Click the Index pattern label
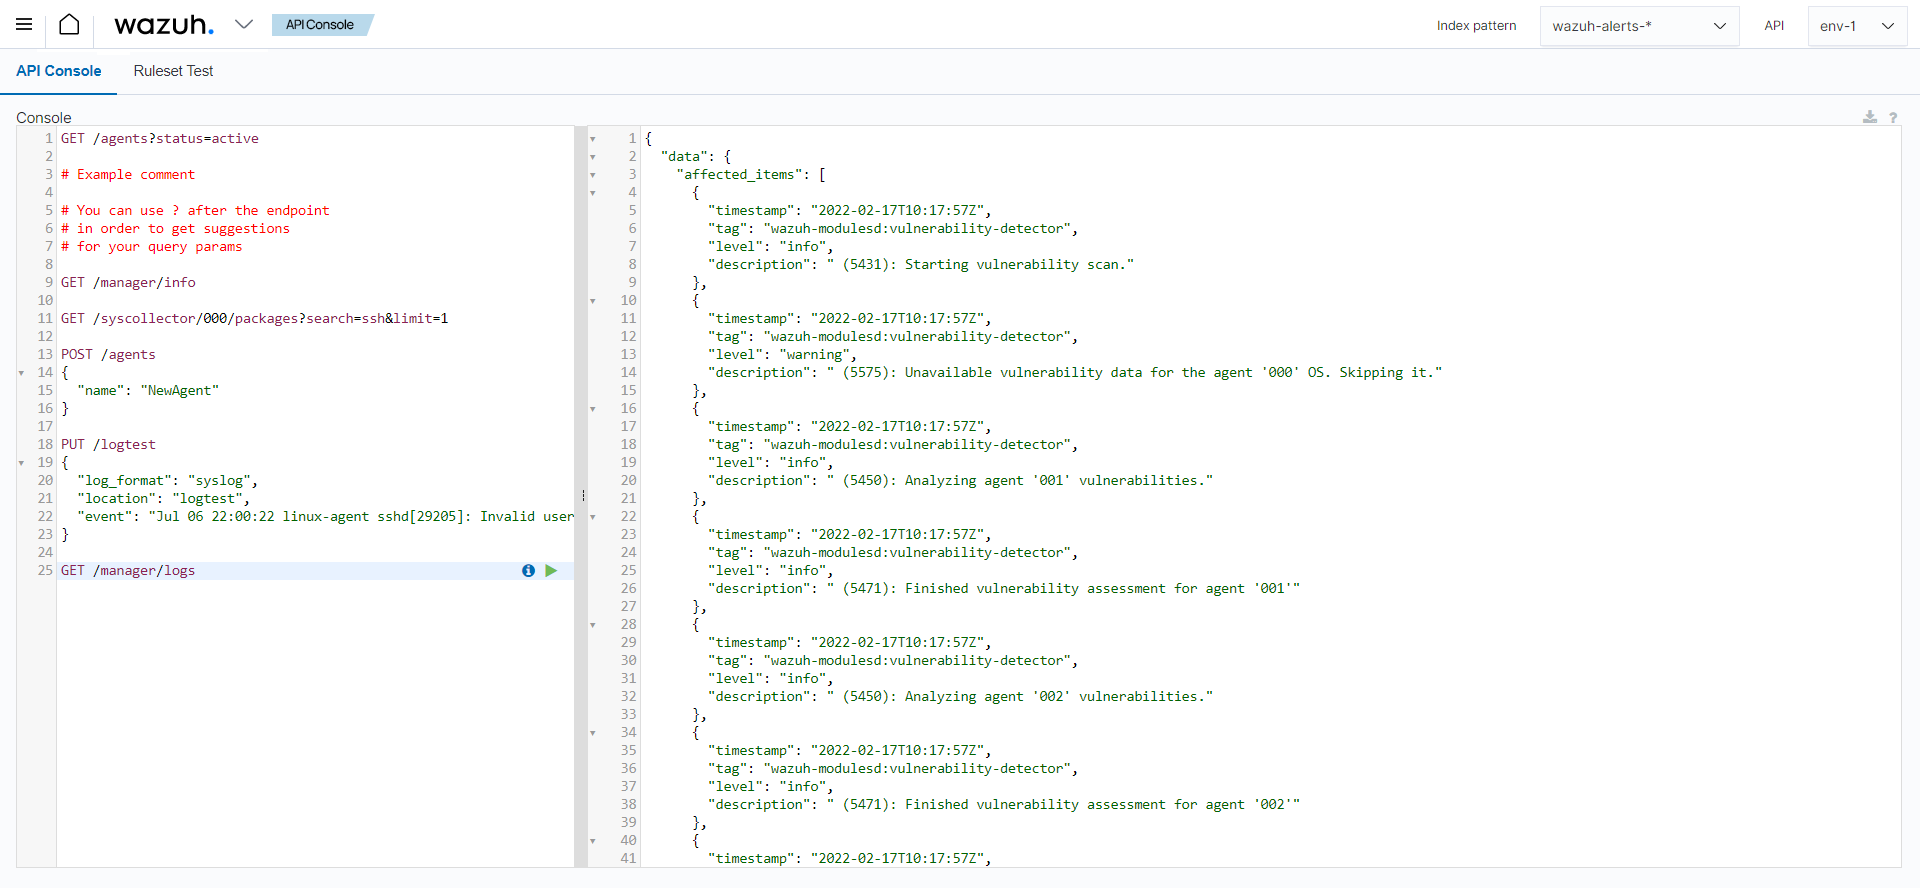Viewport: 1920px width, 888px height. pos(1476,26)
